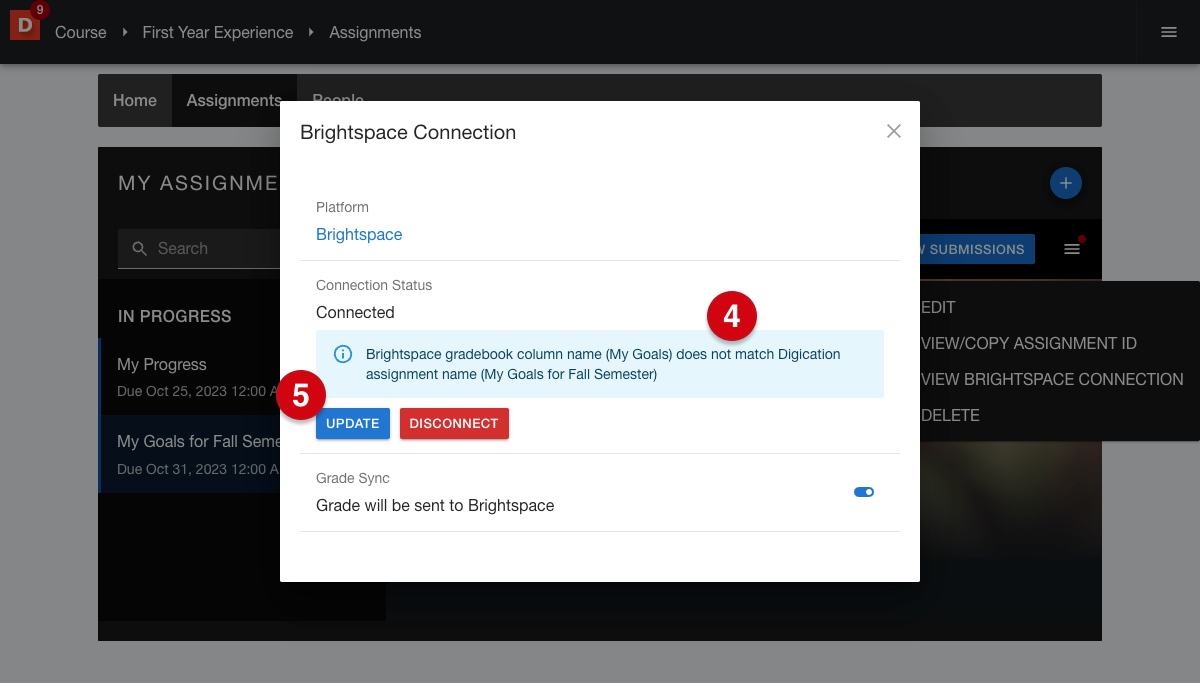Click the Assignments breadcrumb
The height and width of the screenshot is (683, 1200).
(x=375, y=32)
